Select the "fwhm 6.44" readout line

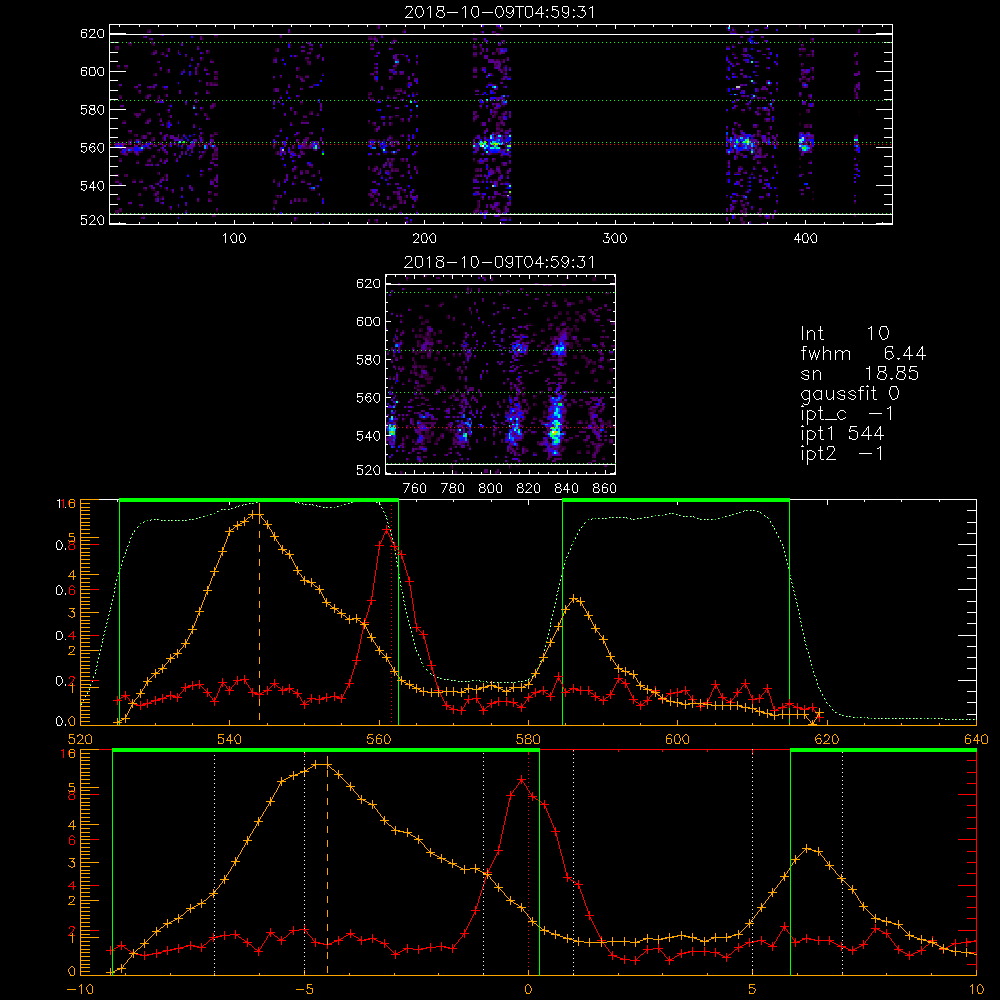click(x=864, y=353)
